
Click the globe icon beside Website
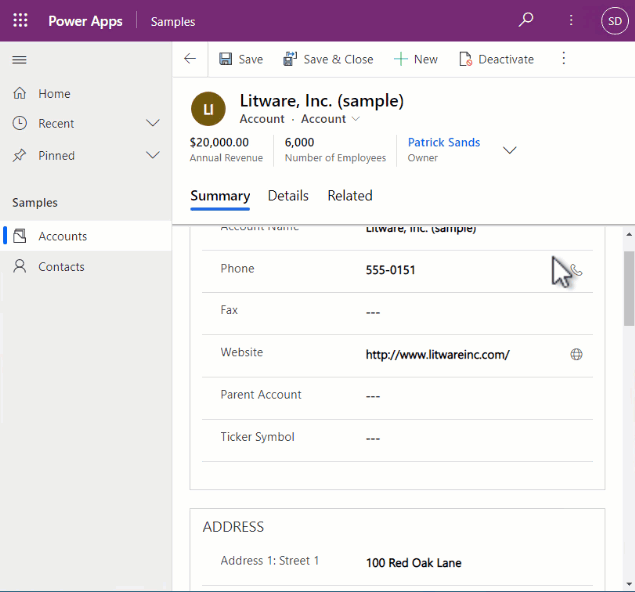click(x=576, y=354)
